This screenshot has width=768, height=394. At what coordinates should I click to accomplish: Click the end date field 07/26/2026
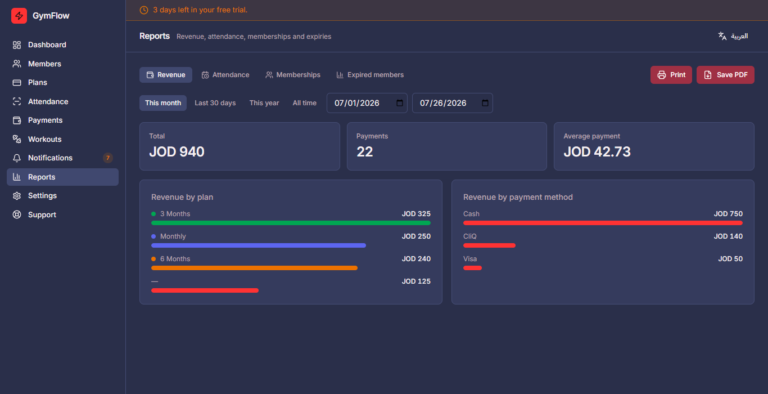[x=453, y=103]
